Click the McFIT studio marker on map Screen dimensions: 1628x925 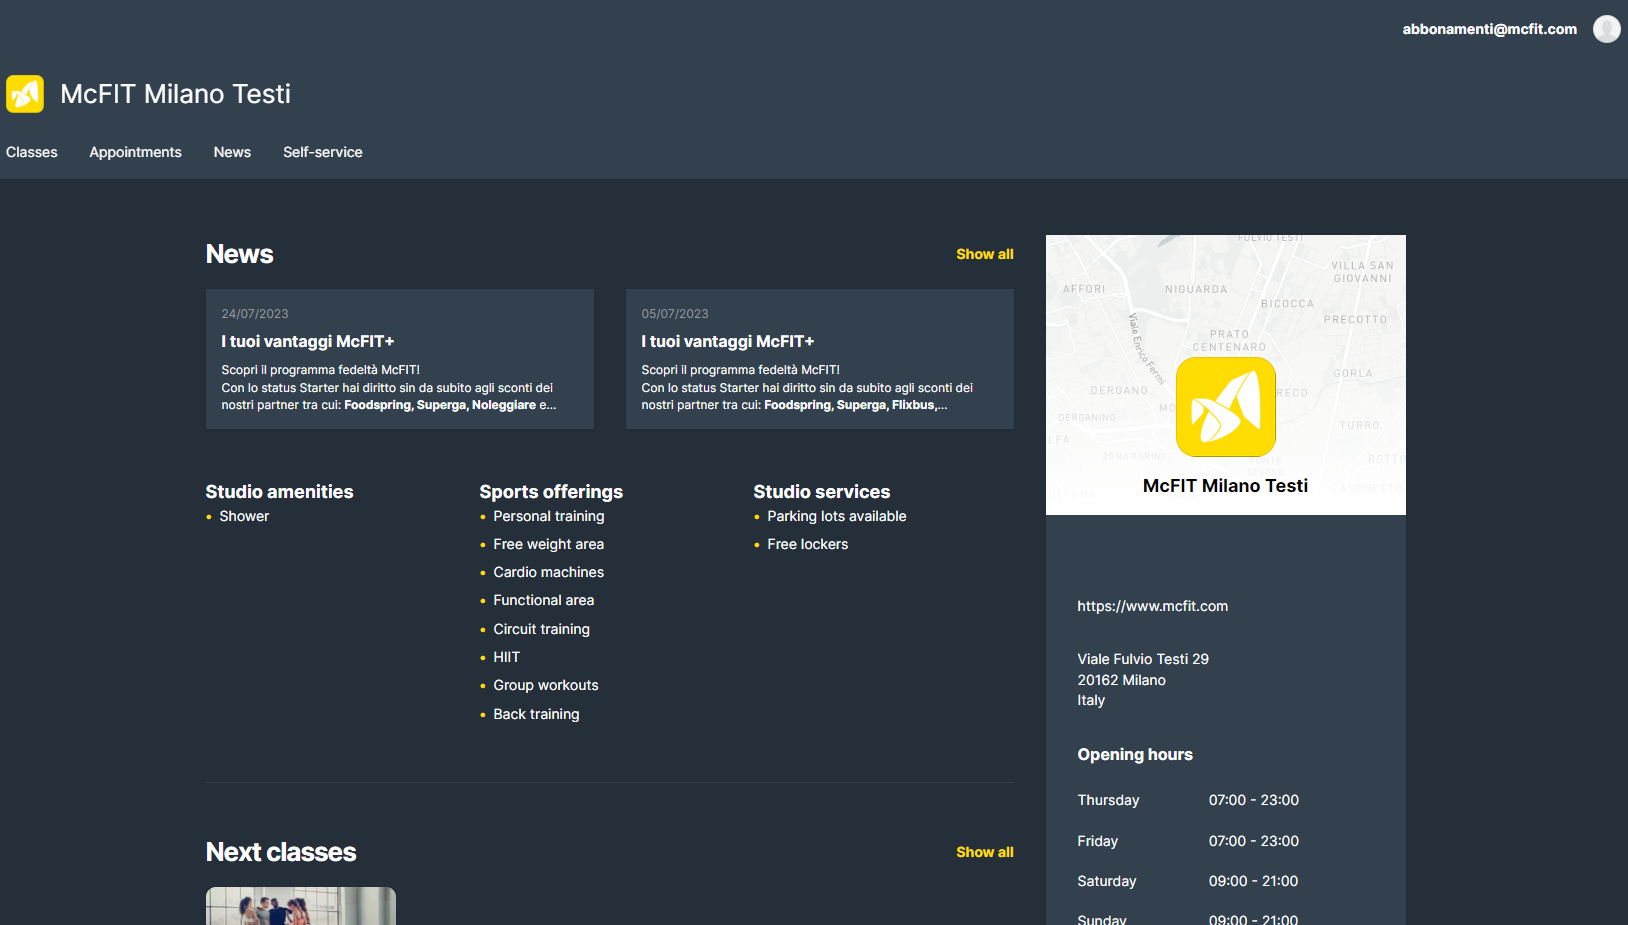(x=1225, y=407)
